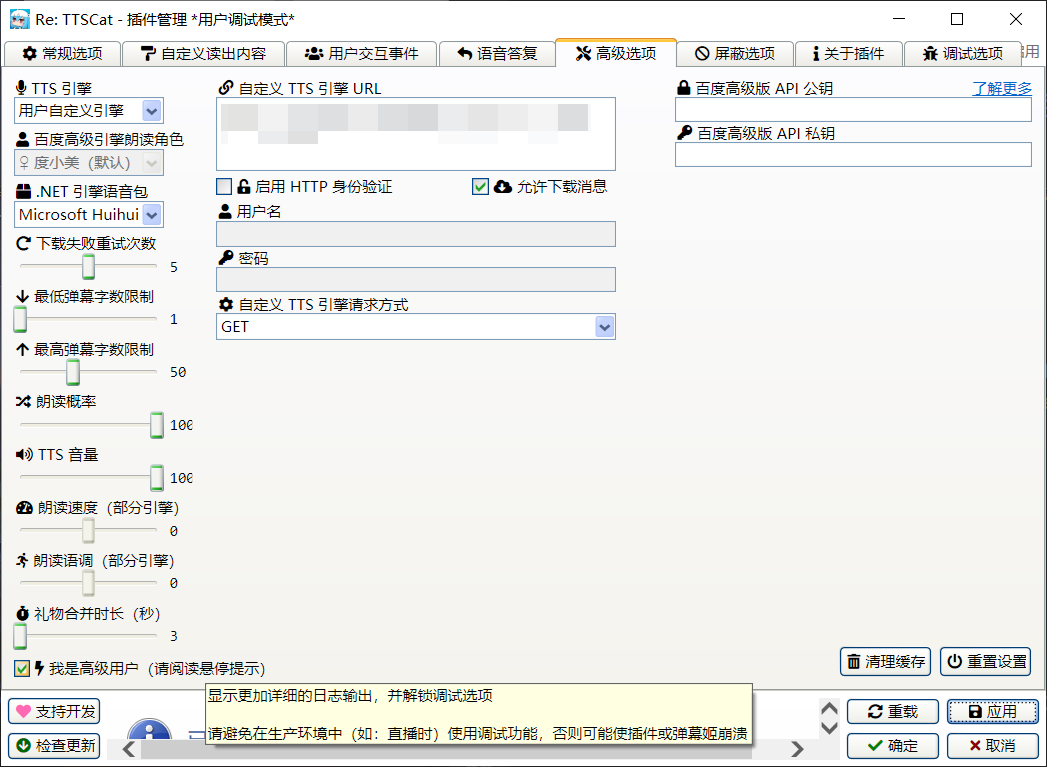Click the speedometer icon beside 朗读速度
1047x767 pixels.
[24, 508]
